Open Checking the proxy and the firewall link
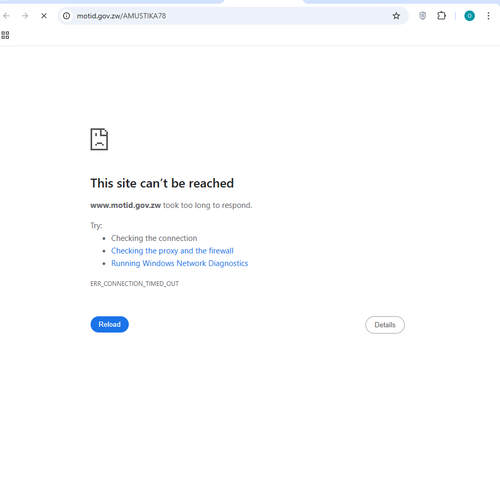Image resolution: width=500 pixels, height=486 pixels. coord(172,251)
